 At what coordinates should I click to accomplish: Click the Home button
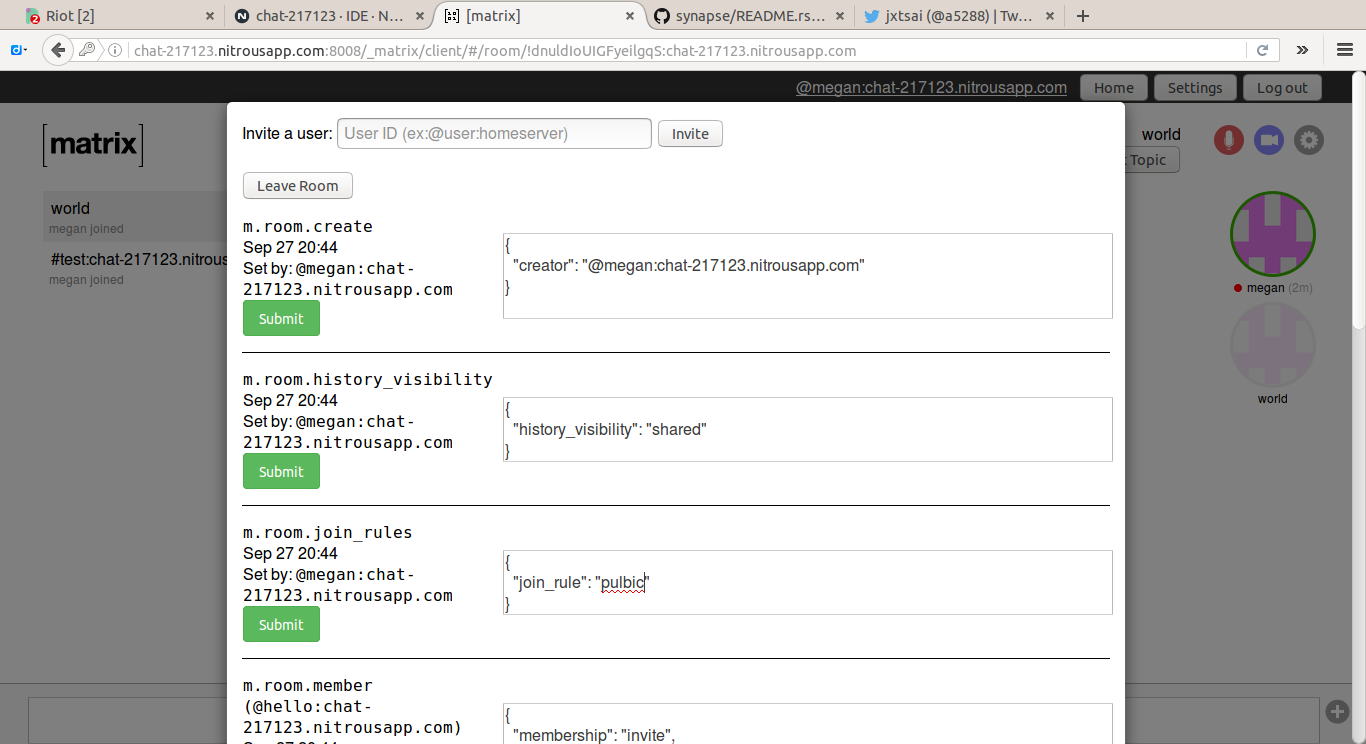pyautogui.click(x=1113, y=88)
